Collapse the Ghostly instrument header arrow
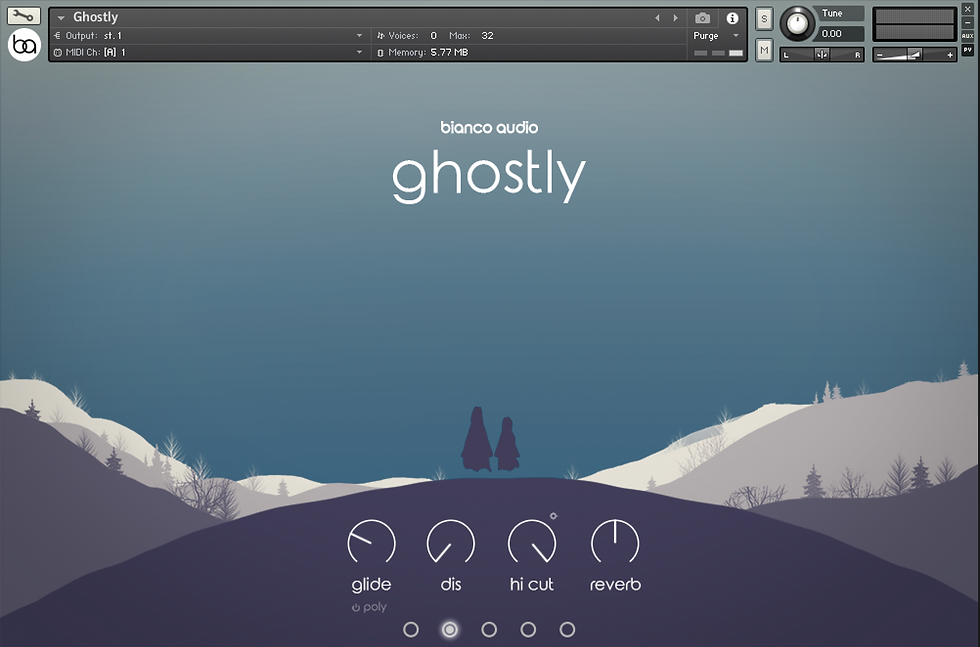This screenshot has height=647, width=980. click(x=61, y=18)
